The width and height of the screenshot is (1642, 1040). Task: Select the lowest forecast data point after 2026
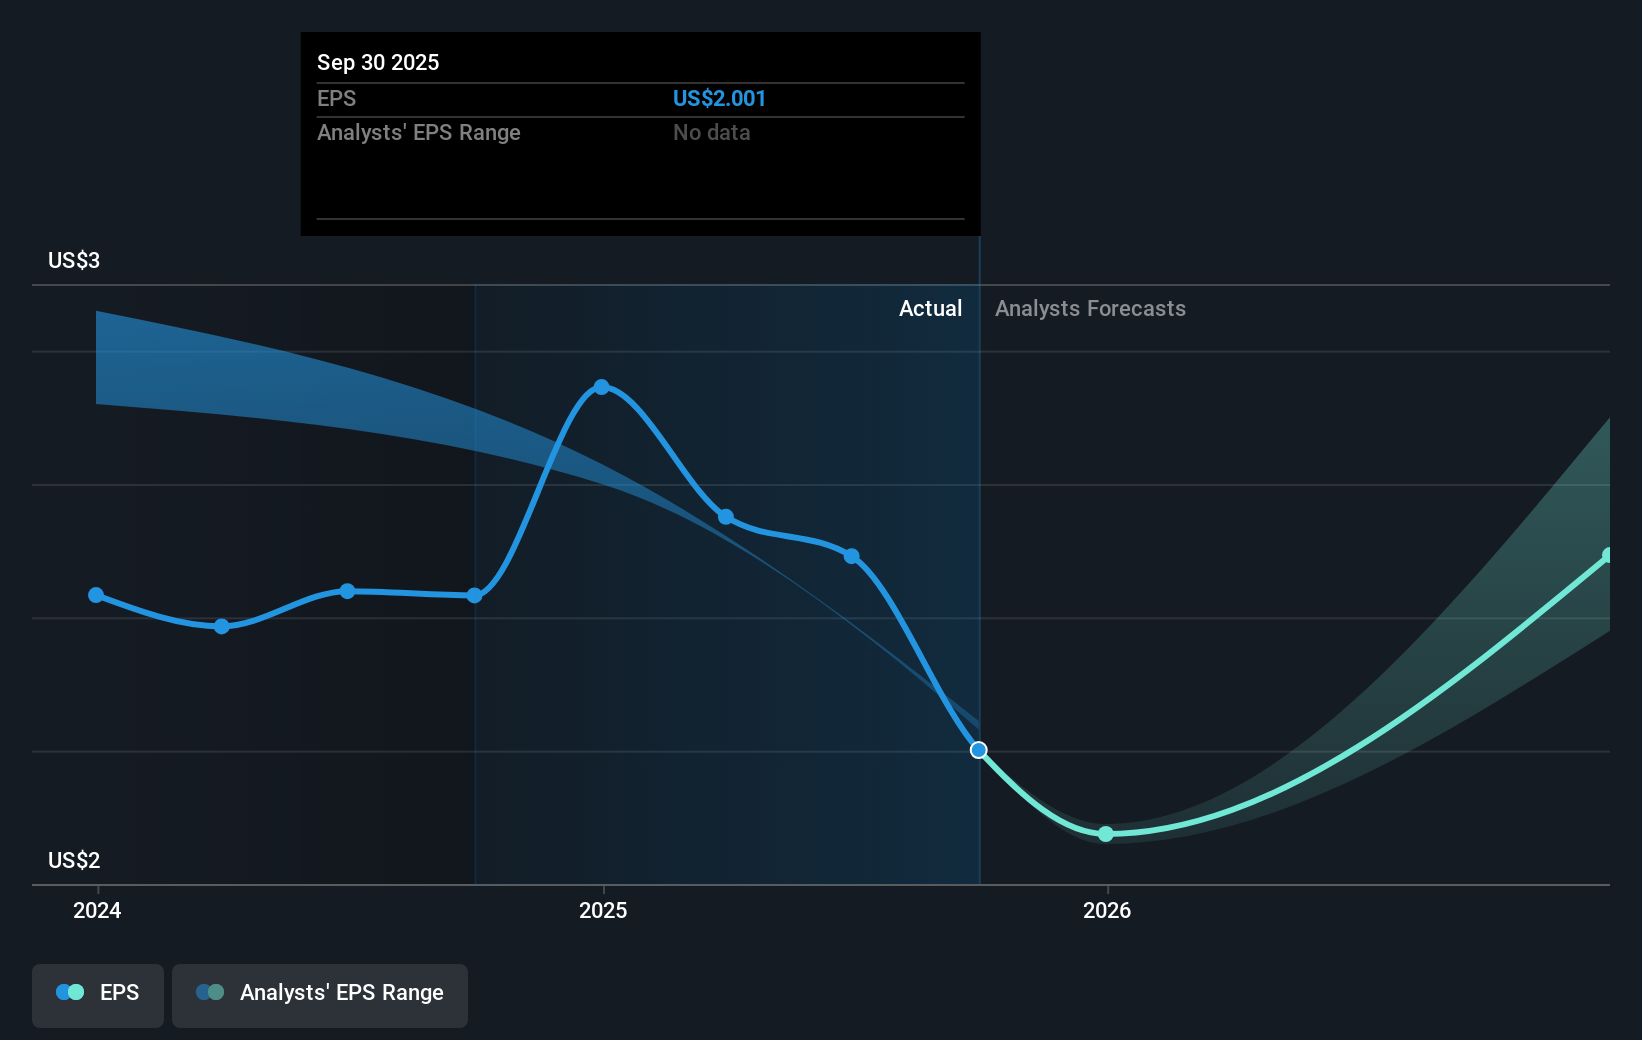click(x=1105, y=833)
